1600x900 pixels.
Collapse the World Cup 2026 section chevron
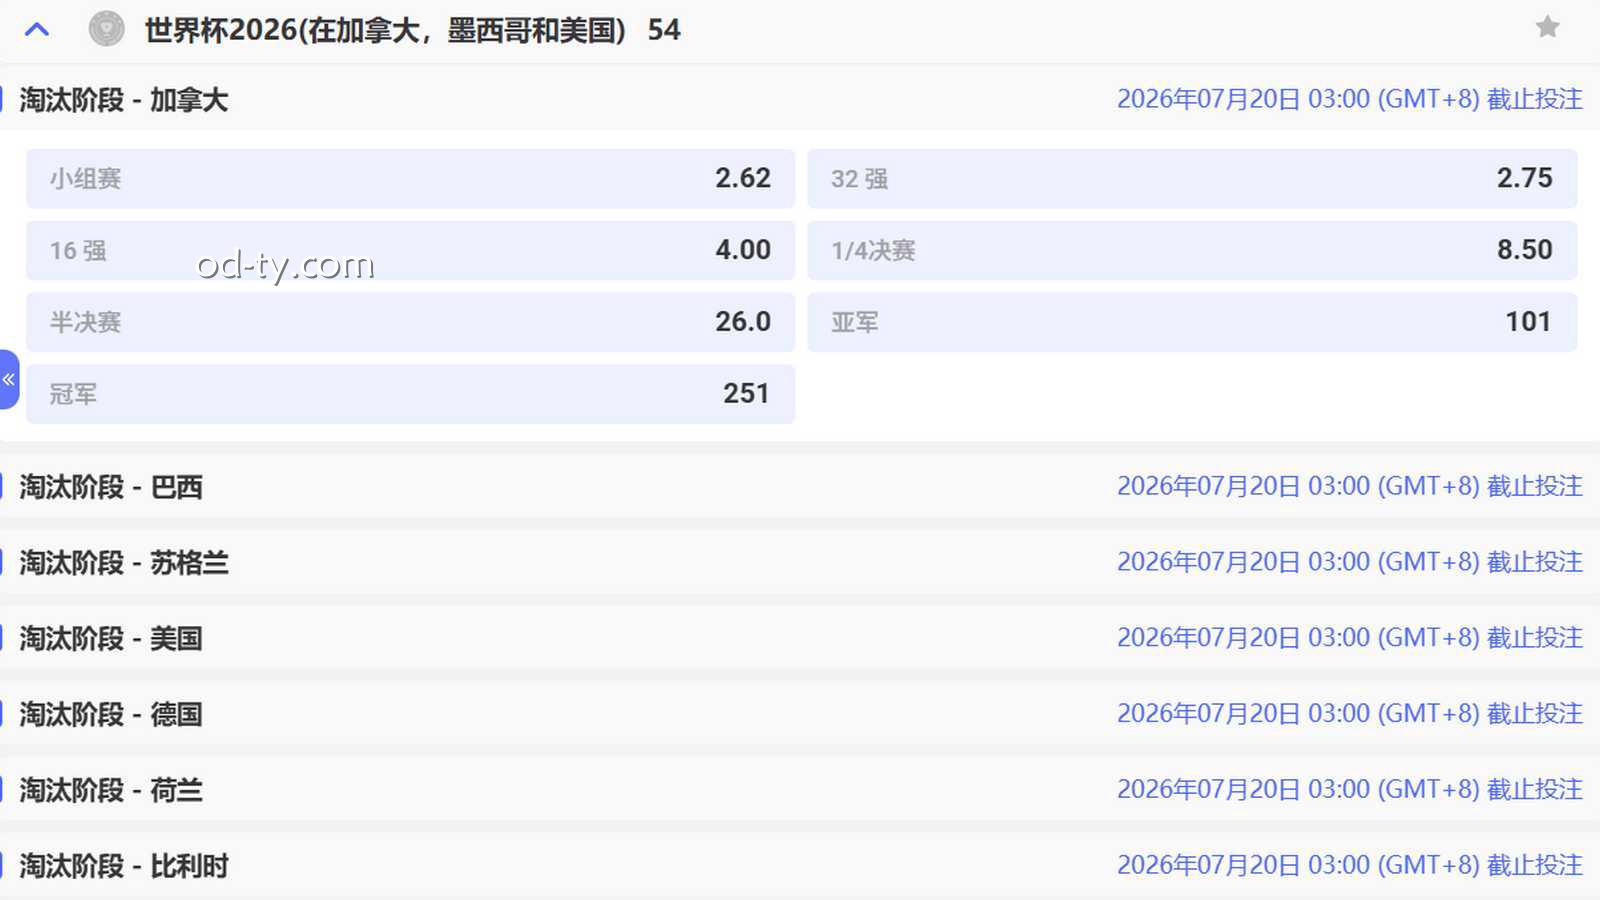click(x=37, y=29)
